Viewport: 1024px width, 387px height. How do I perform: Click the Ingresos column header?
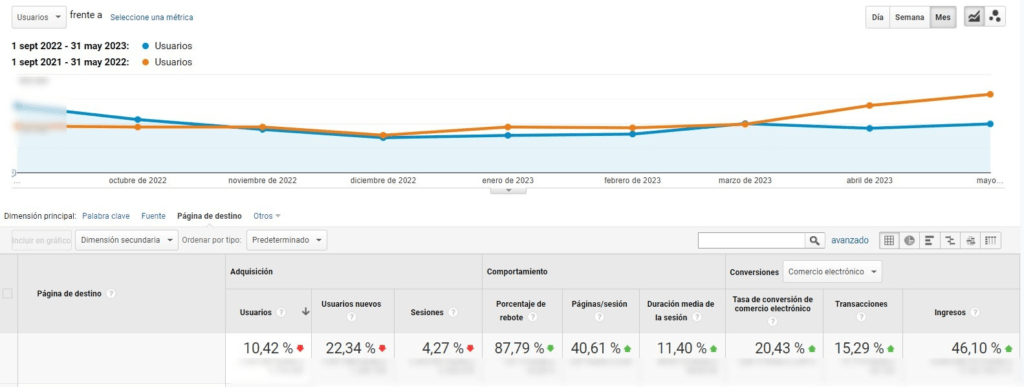pyautogui.click(x=950, y=313)
